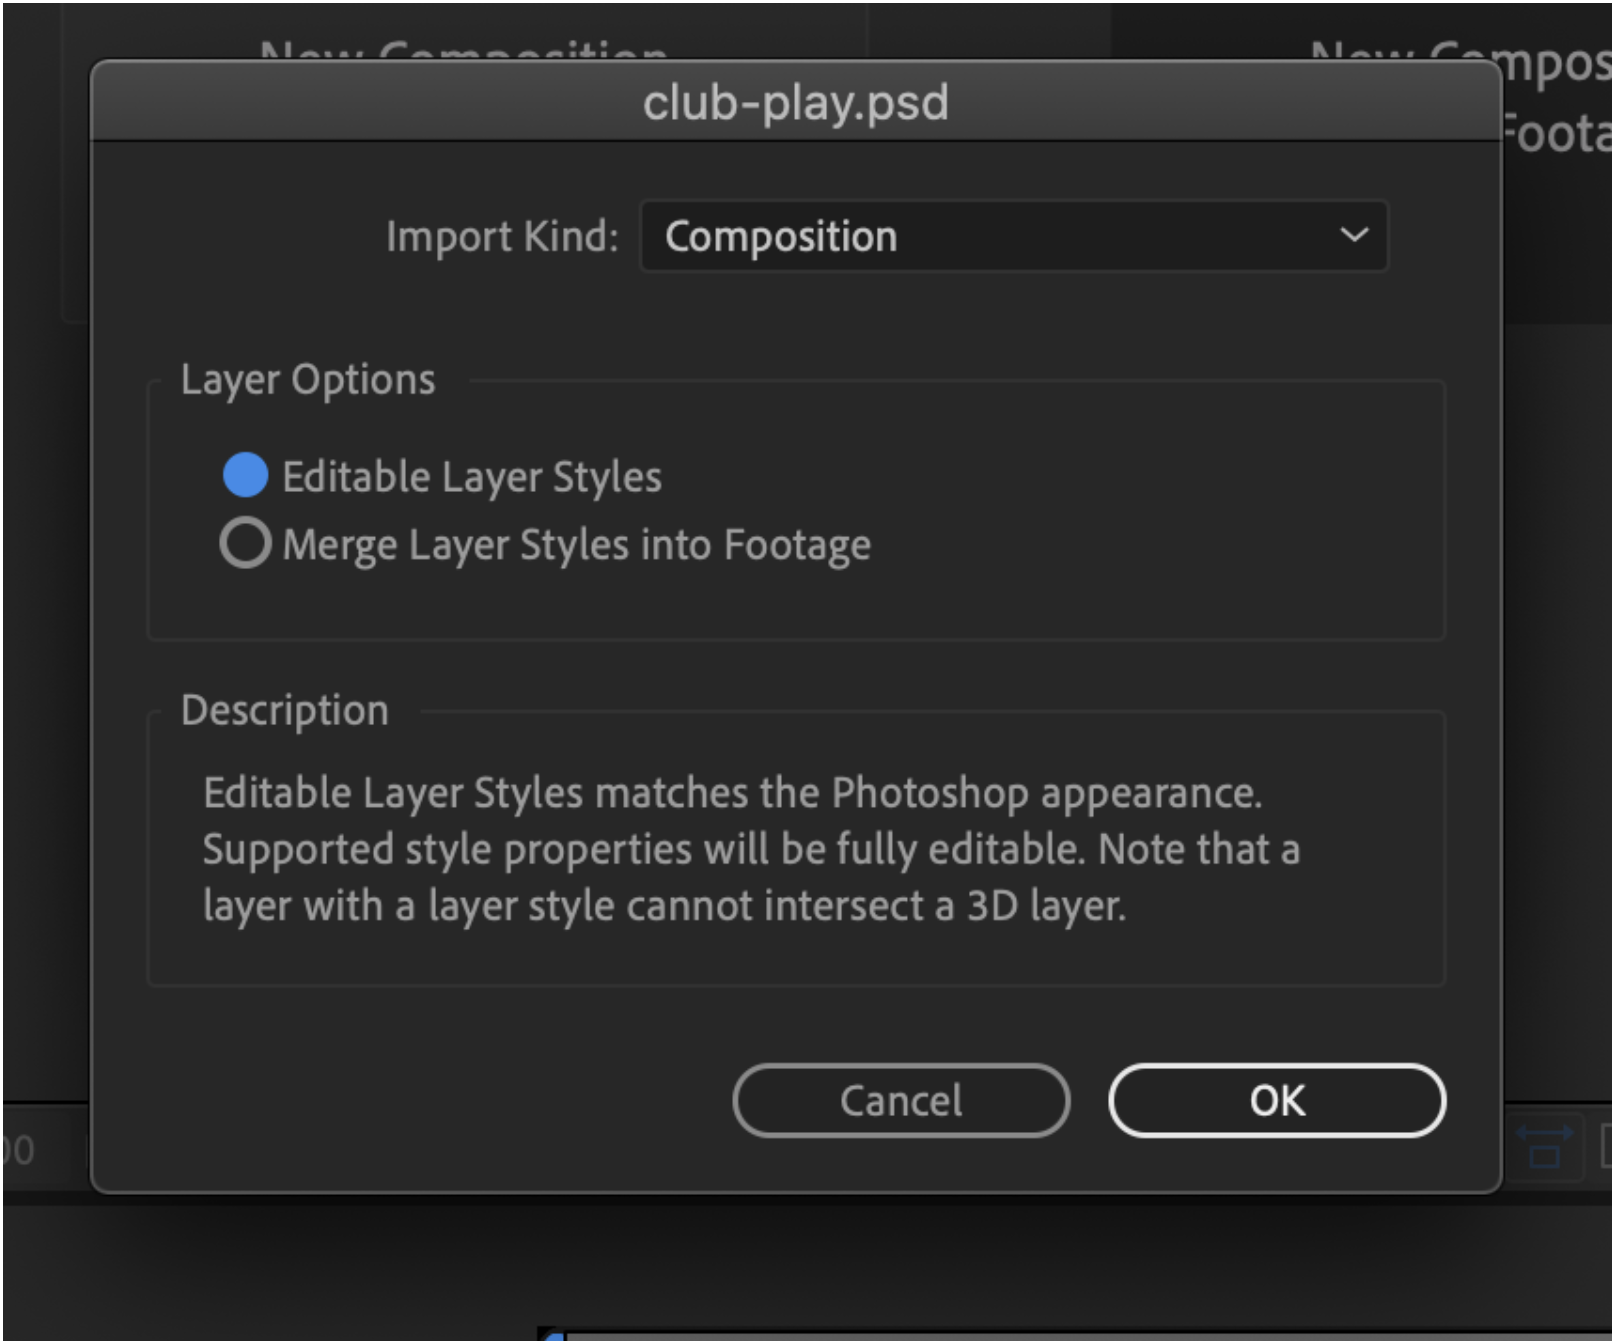Screen dimensions: 1618x1344
Task: Click the club-play.psd dialog title bar
Action: click(795, 101)
